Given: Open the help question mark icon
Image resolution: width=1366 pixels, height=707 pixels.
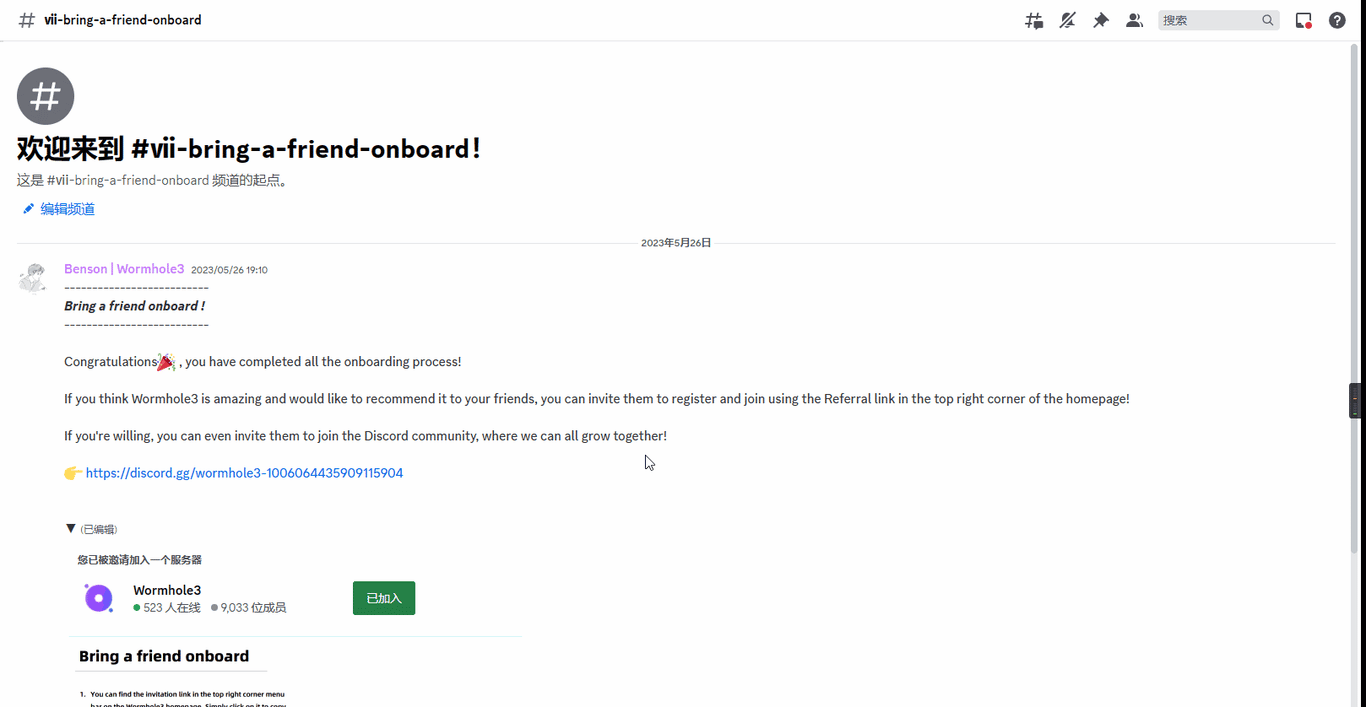Looking at the screenshot, I should (1337, 20).
